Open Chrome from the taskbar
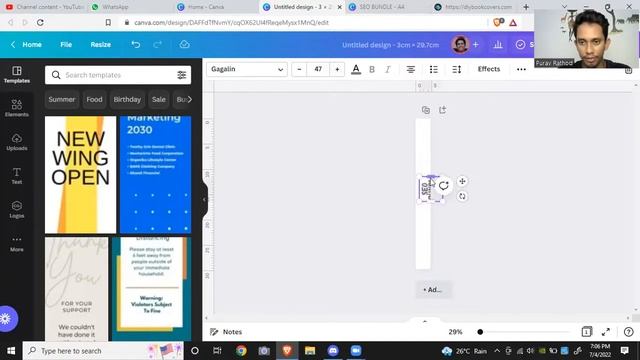Image resolution: width=640 pixels, height=360 pixels. tap(241, 351)
